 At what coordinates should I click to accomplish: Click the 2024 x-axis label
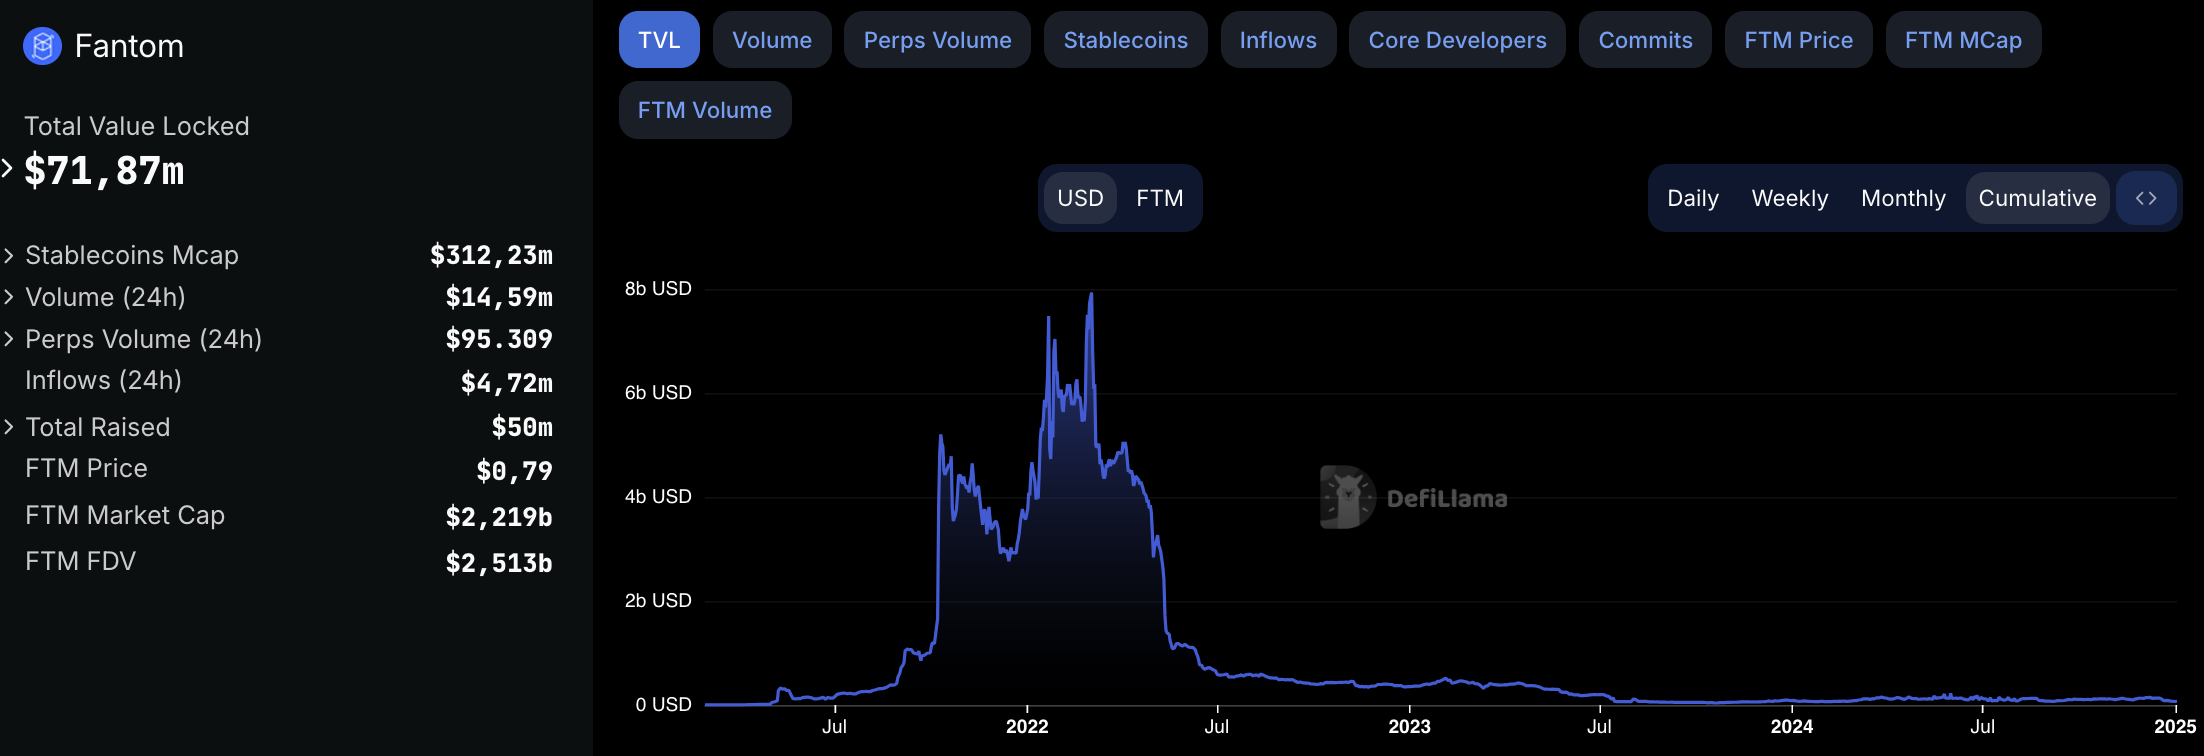click(x=1791, y=727)
